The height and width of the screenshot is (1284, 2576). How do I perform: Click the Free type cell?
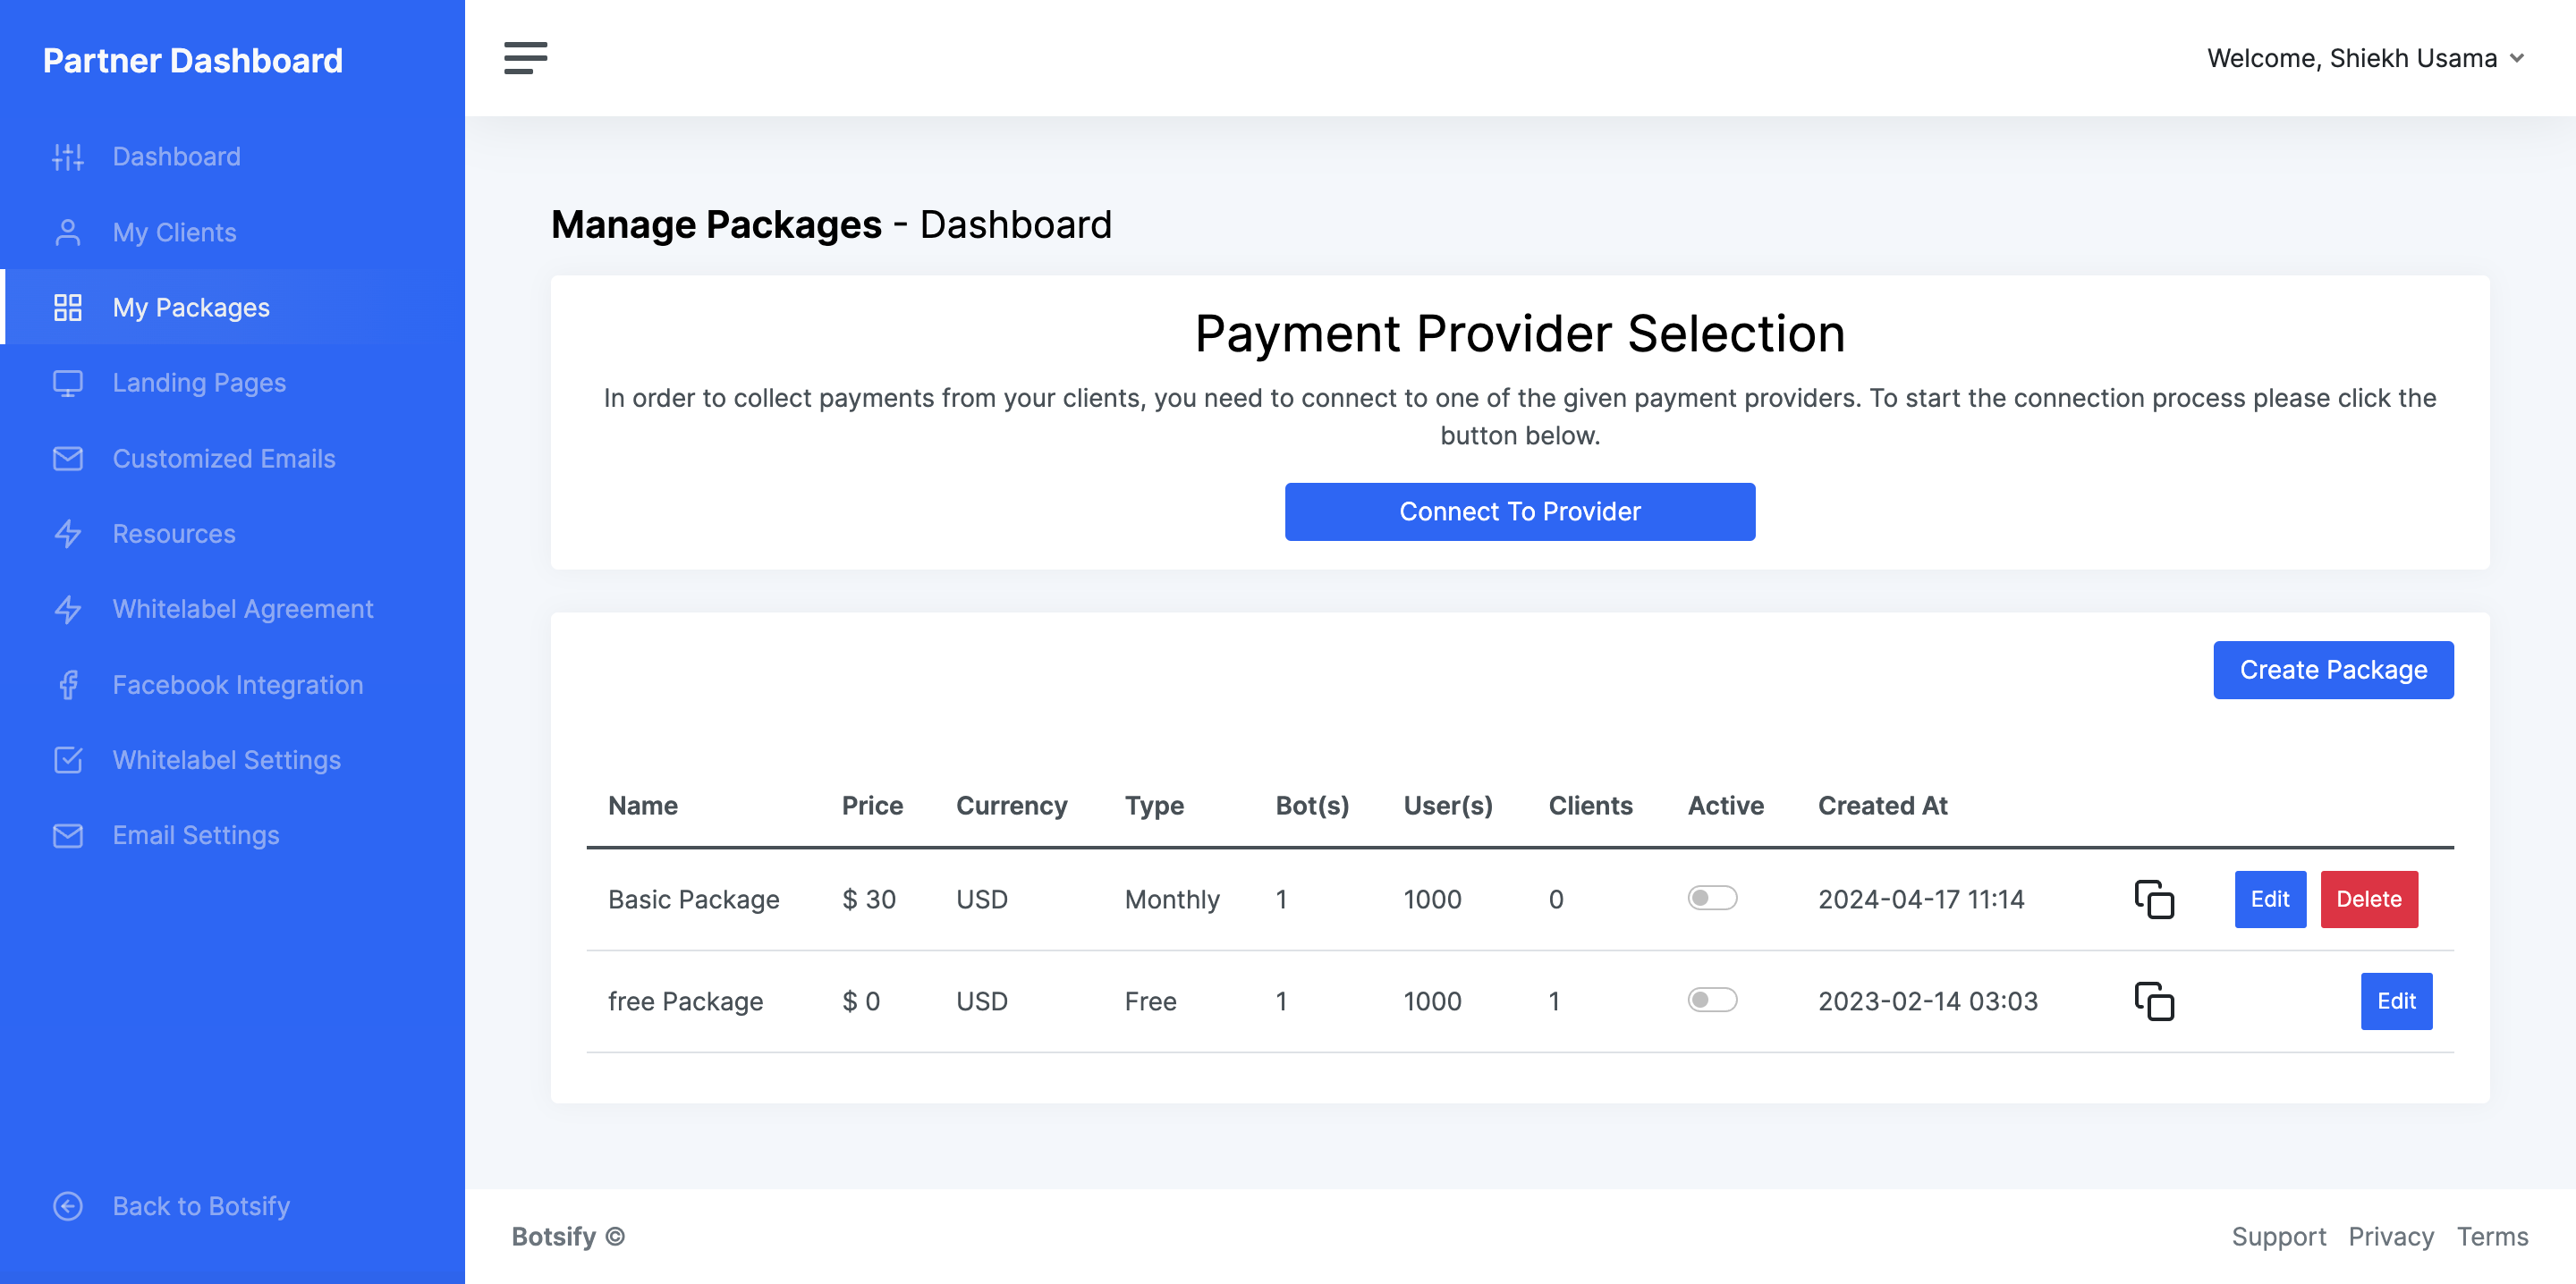click(1150, 1001)
